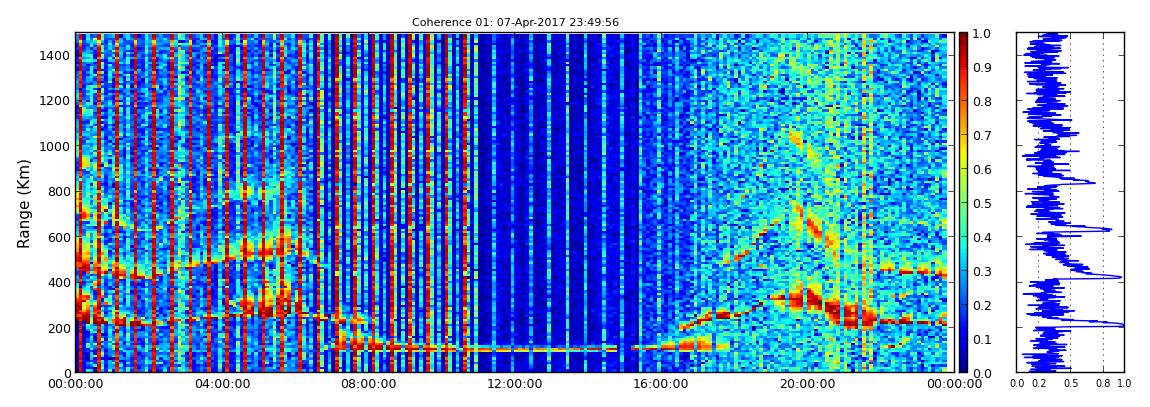The width and height of the screenshot is (1150, 407).
Task: Click the 1200 range tick label
Action: [56, 100]
